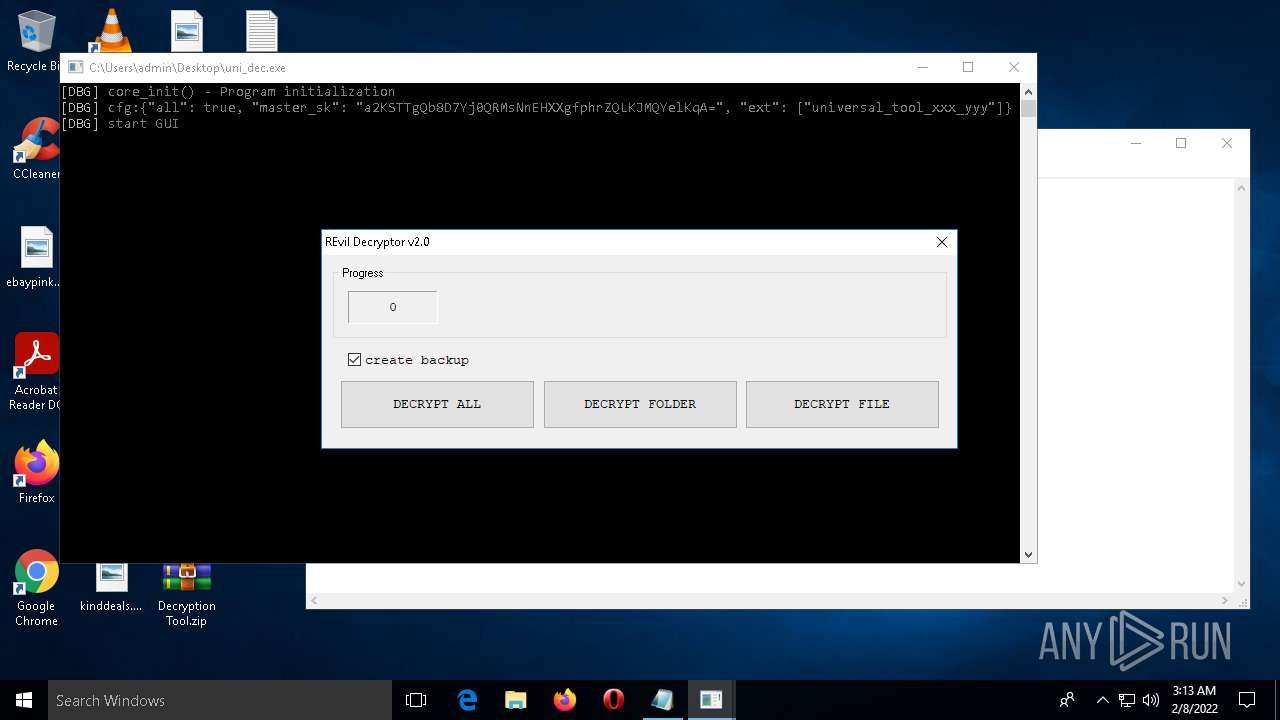Show hidden system tray icons
Screen dimensions: 1280x720
tap(1102, 700)
